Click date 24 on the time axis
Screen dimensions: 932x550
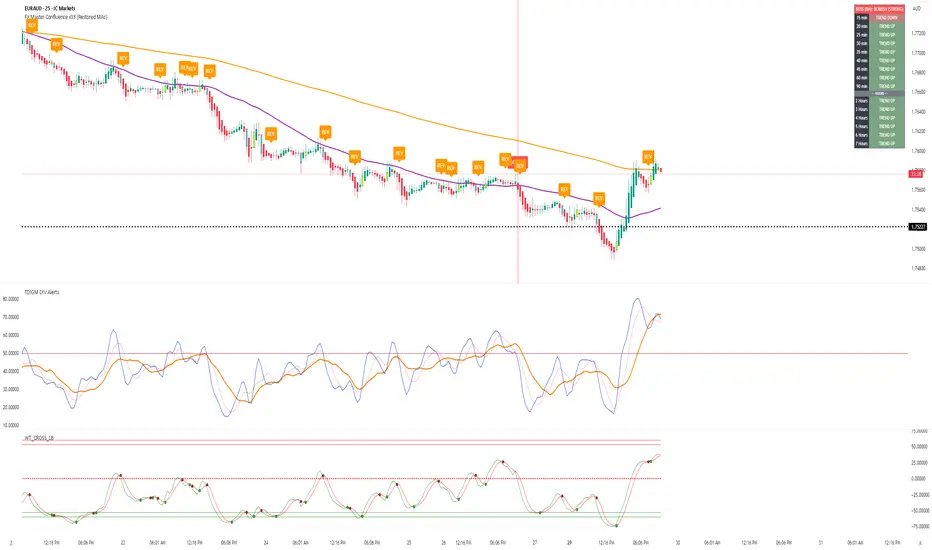[266, 542]
